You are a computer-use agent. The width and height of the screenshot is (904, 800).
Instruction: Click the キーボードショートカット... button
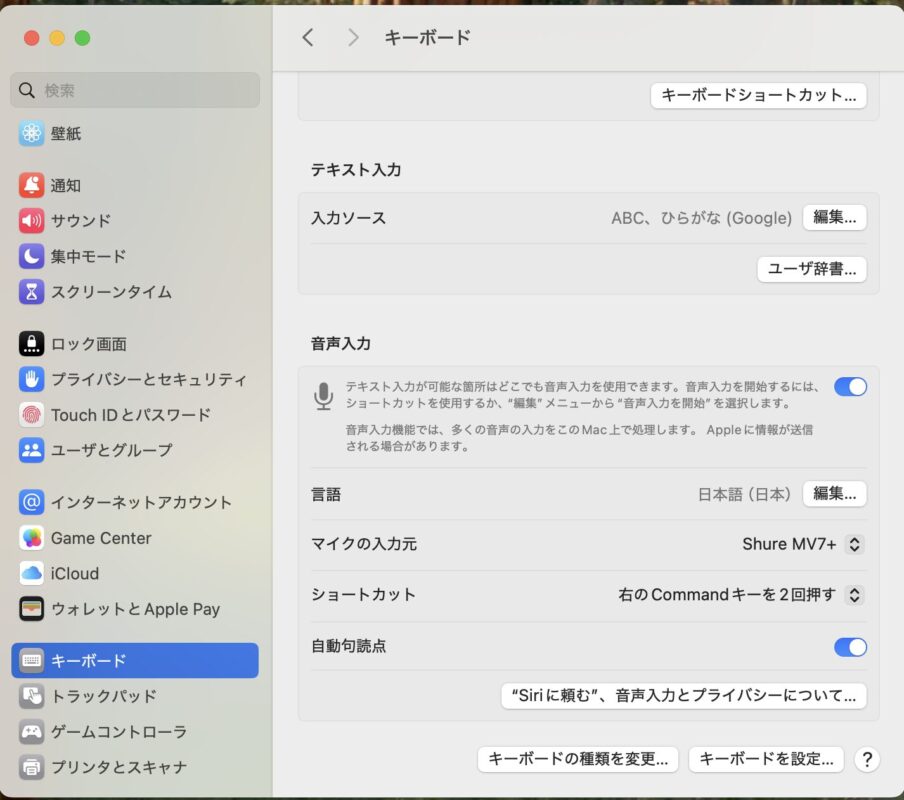click(758, 96)
